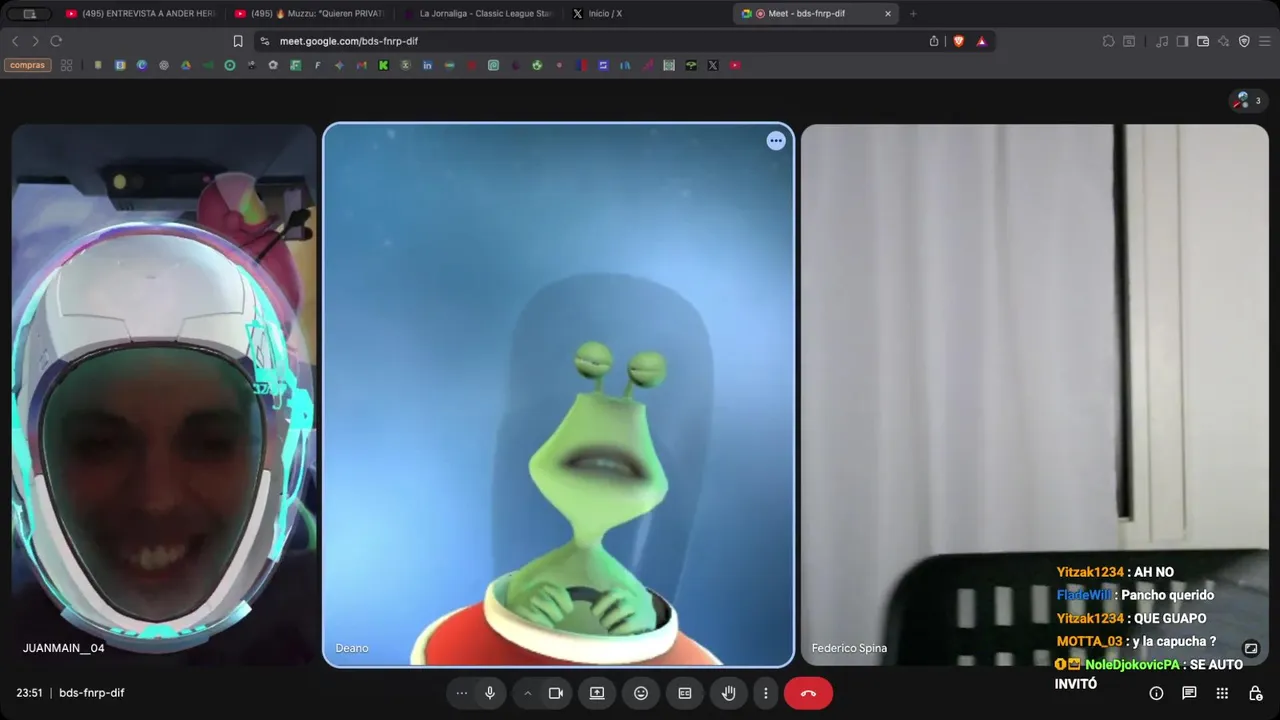
Task: Expand video settings chevron beside camera
Action: 528,693
